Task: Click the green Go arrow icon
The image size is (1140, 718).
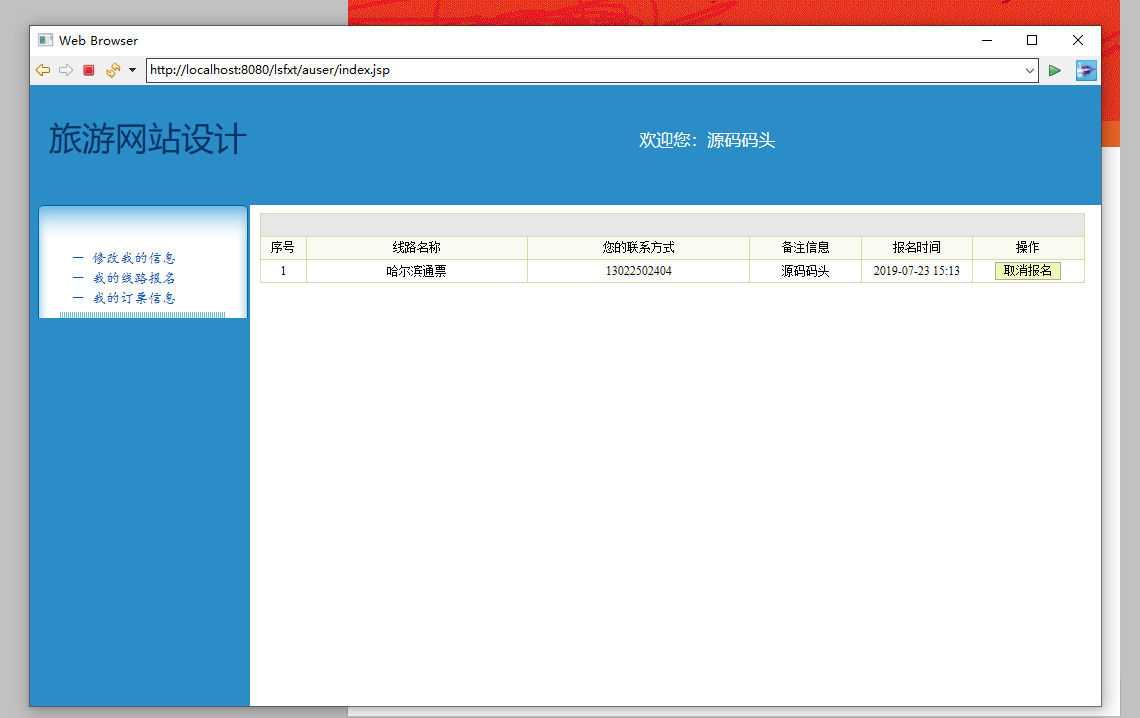Action: (x=1055, y=70)
